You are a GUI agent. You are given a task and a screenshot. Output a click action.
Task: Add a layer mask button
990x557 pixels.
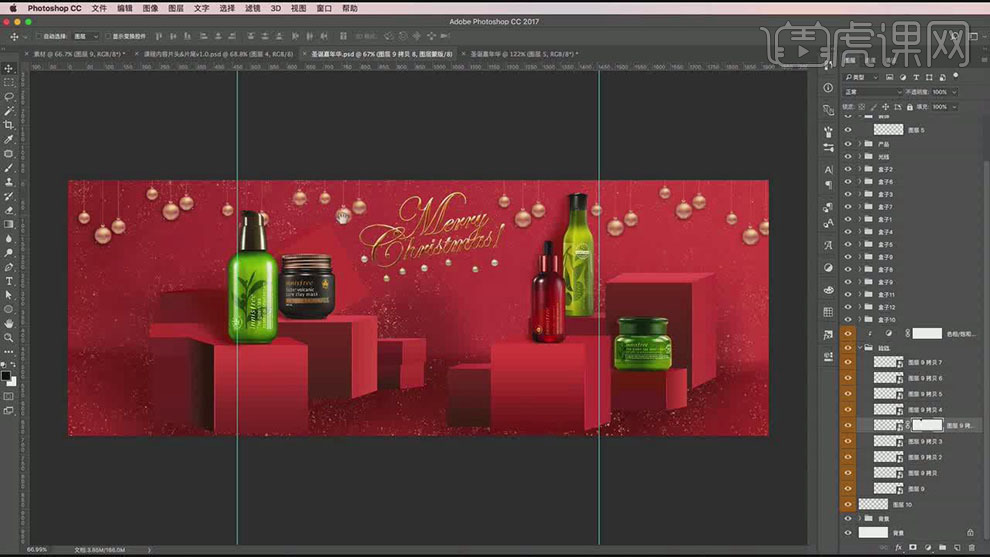[912, 548]
